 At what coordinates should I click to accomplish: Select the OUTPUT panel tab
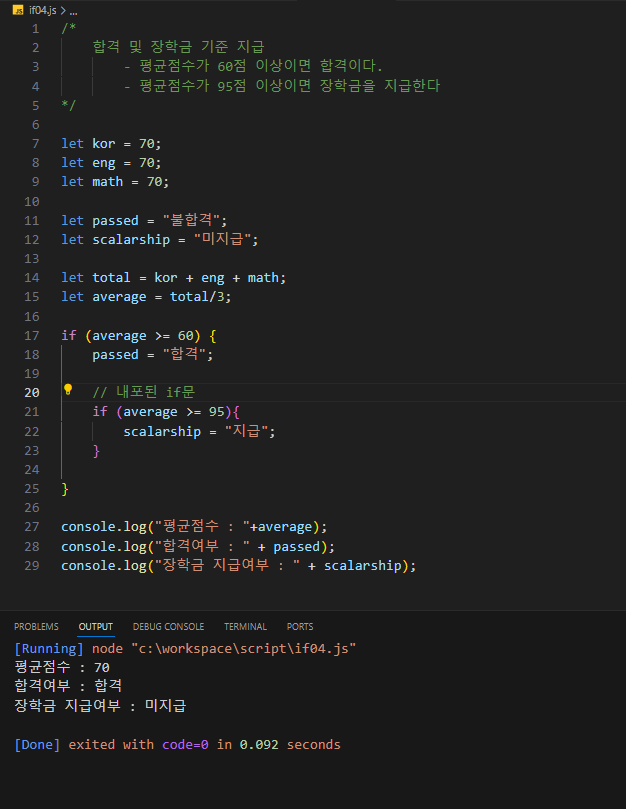pos(95,626)
